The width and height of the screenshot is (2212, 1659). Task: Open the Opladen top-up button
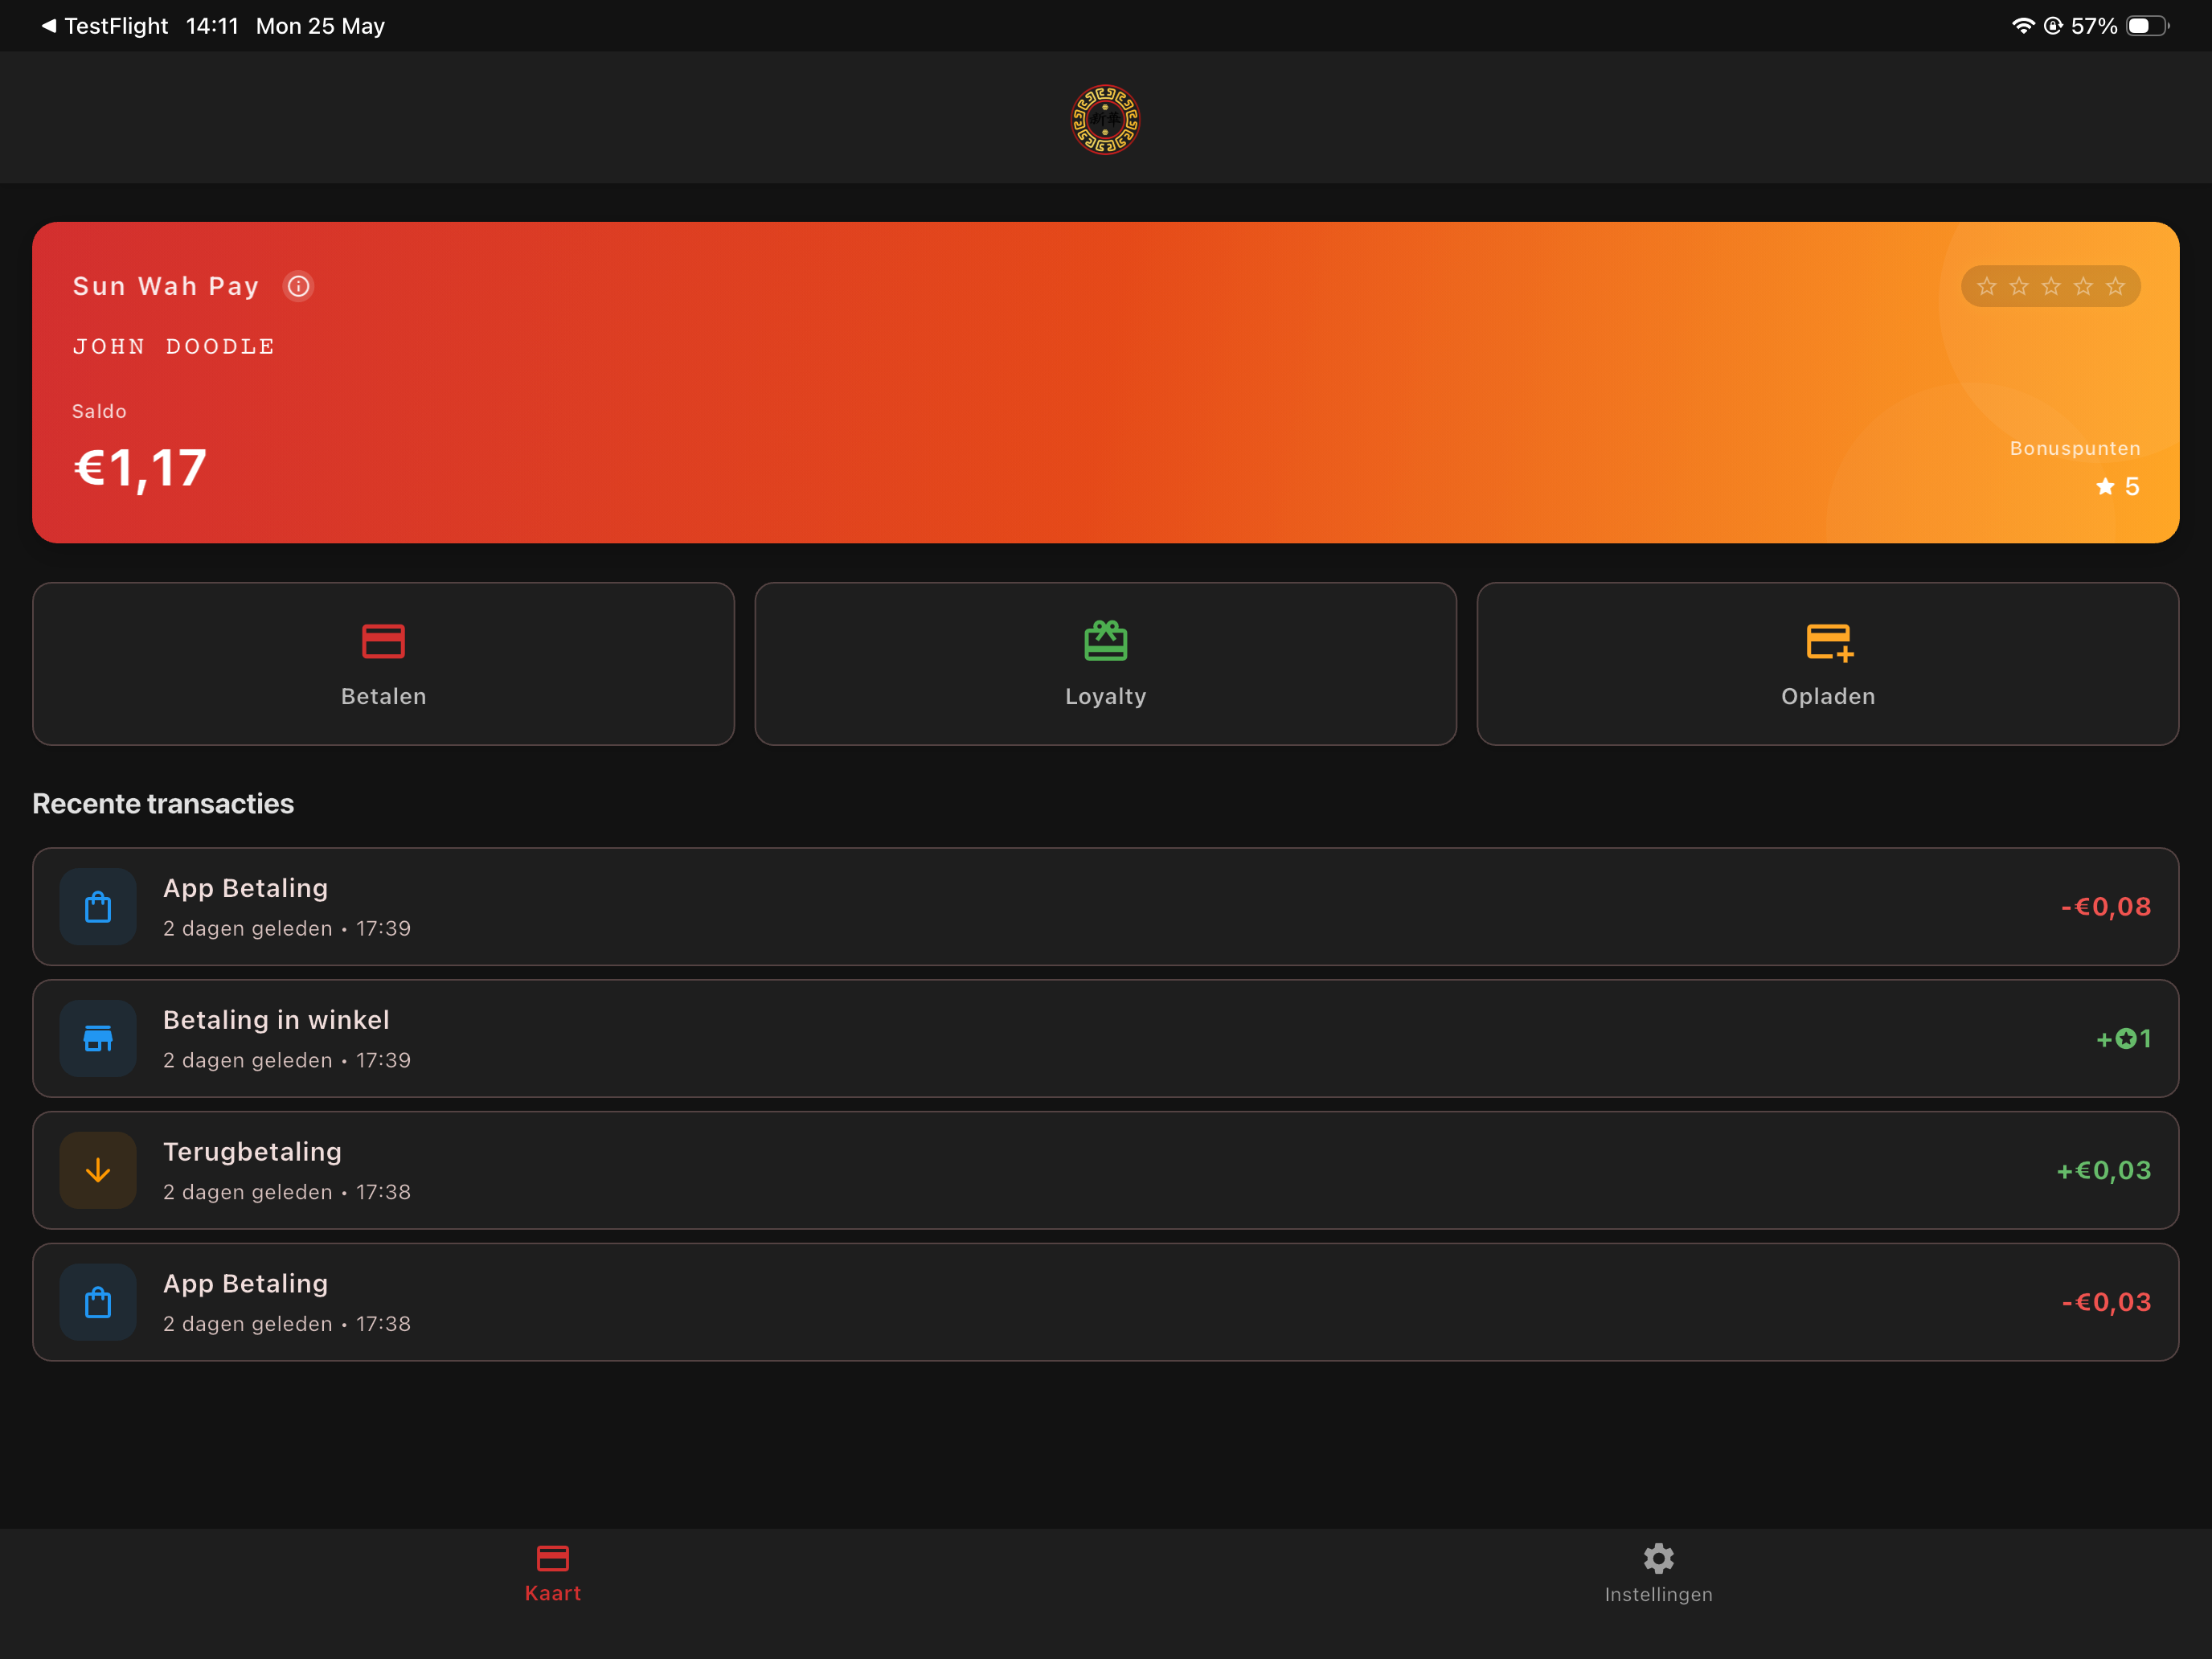[1827, 664]
